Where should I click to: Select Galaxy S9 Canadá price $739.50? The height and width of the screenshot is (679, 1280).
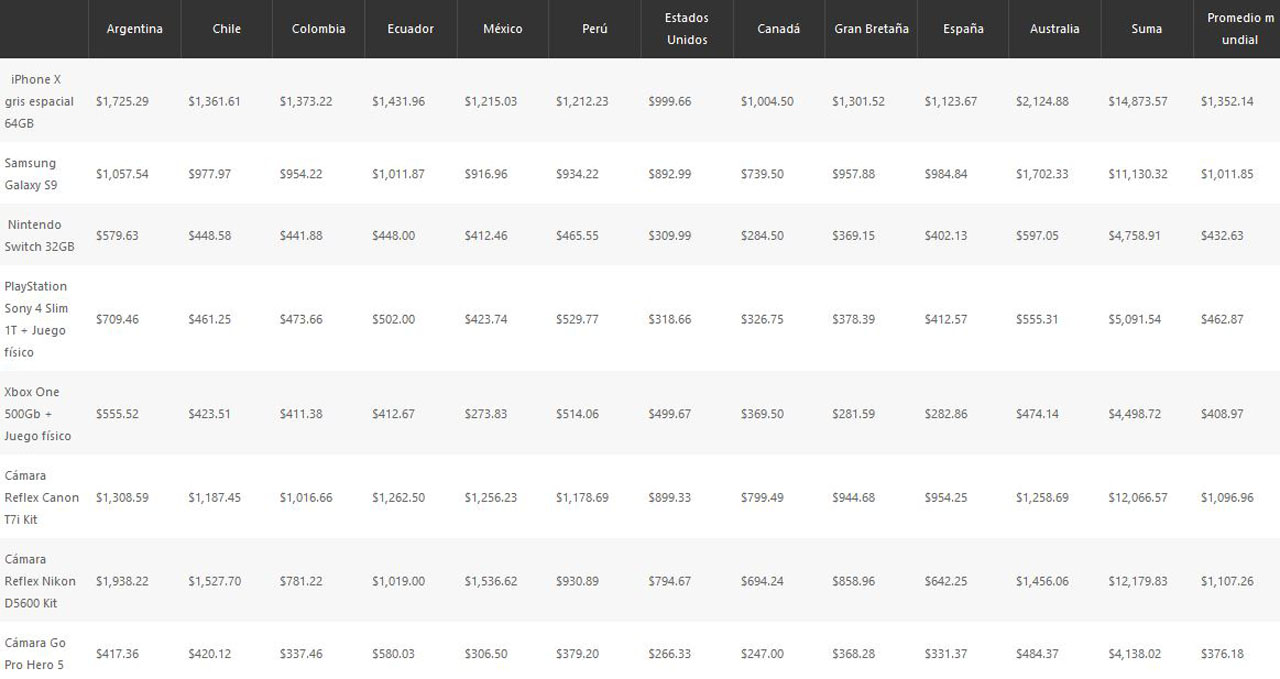tap(762, 174)
